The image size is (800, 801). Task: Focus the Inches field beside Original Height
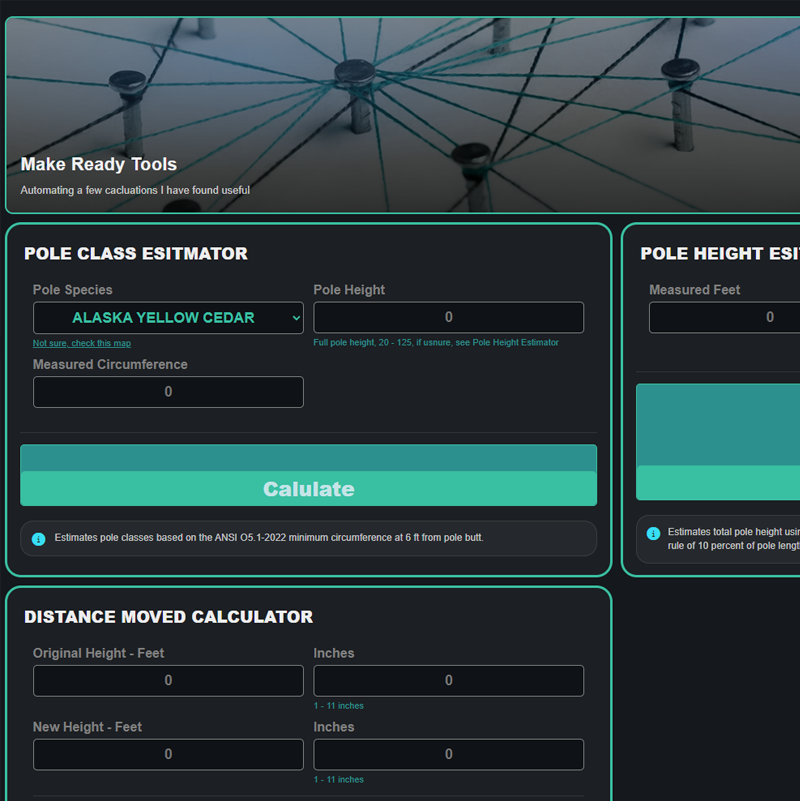click(x=448, y=681)
